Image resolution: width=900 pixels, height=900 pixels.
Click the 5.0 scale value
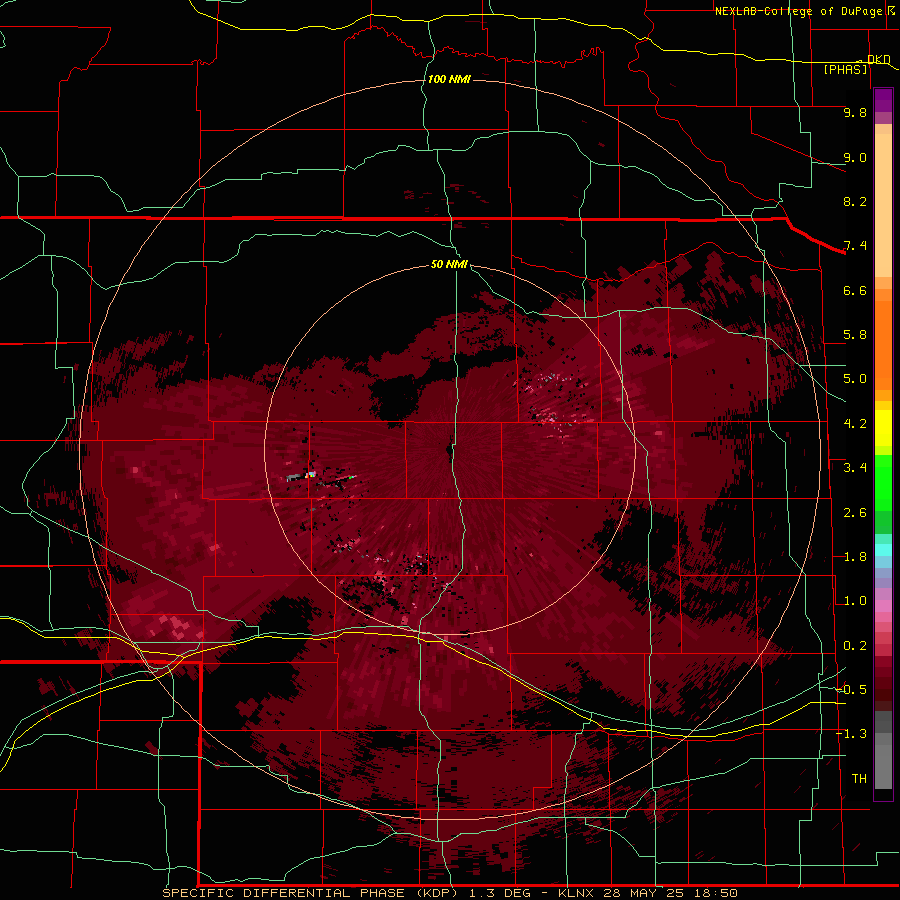pyautogui.click(x=855, y=379)
